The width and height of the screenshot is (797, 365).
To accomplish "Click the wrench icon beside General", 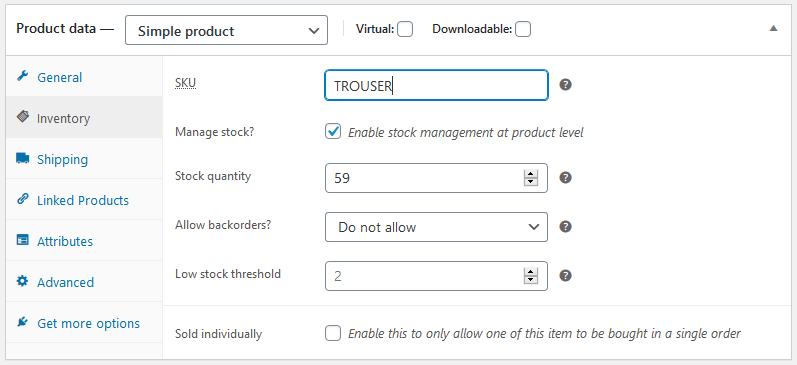I will pyautogui.click(x=22, y=77).
